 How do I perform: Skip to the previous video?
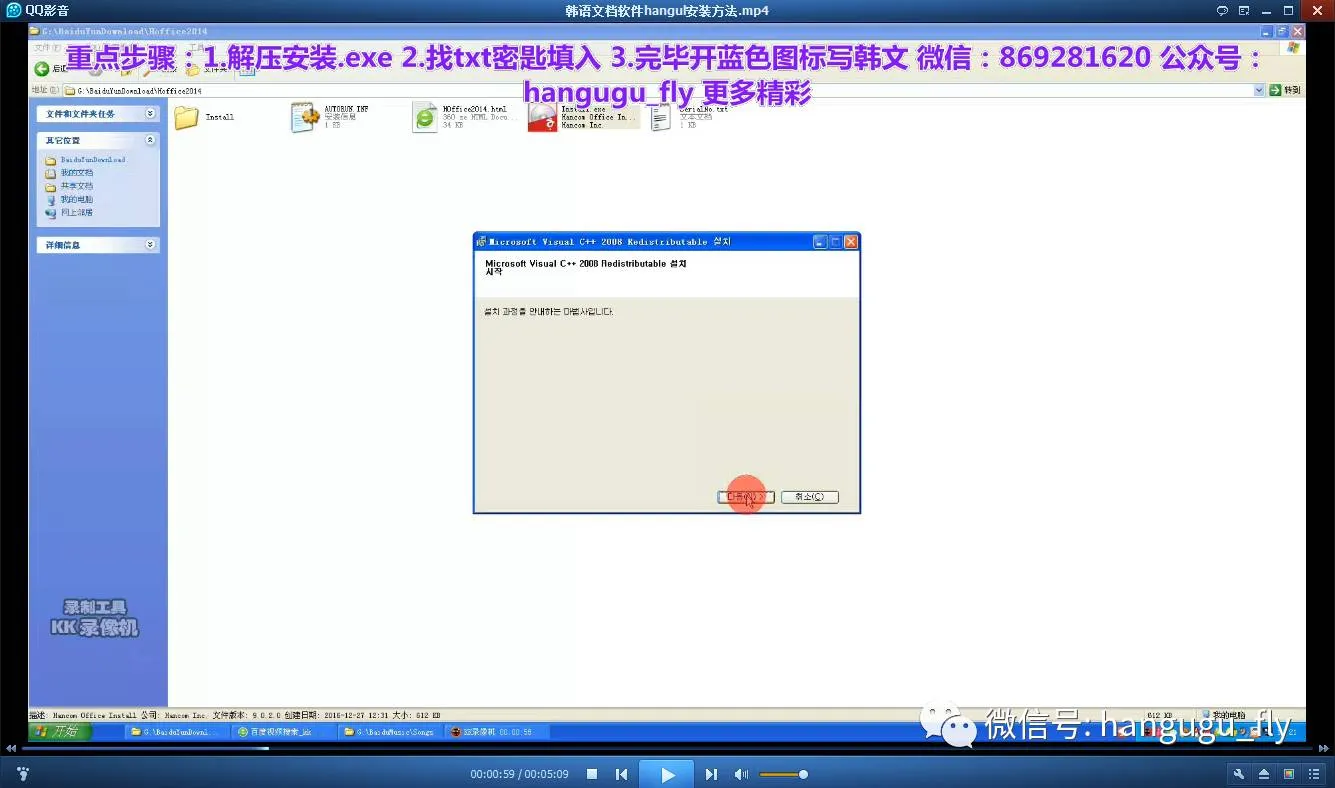pos(621,774)
